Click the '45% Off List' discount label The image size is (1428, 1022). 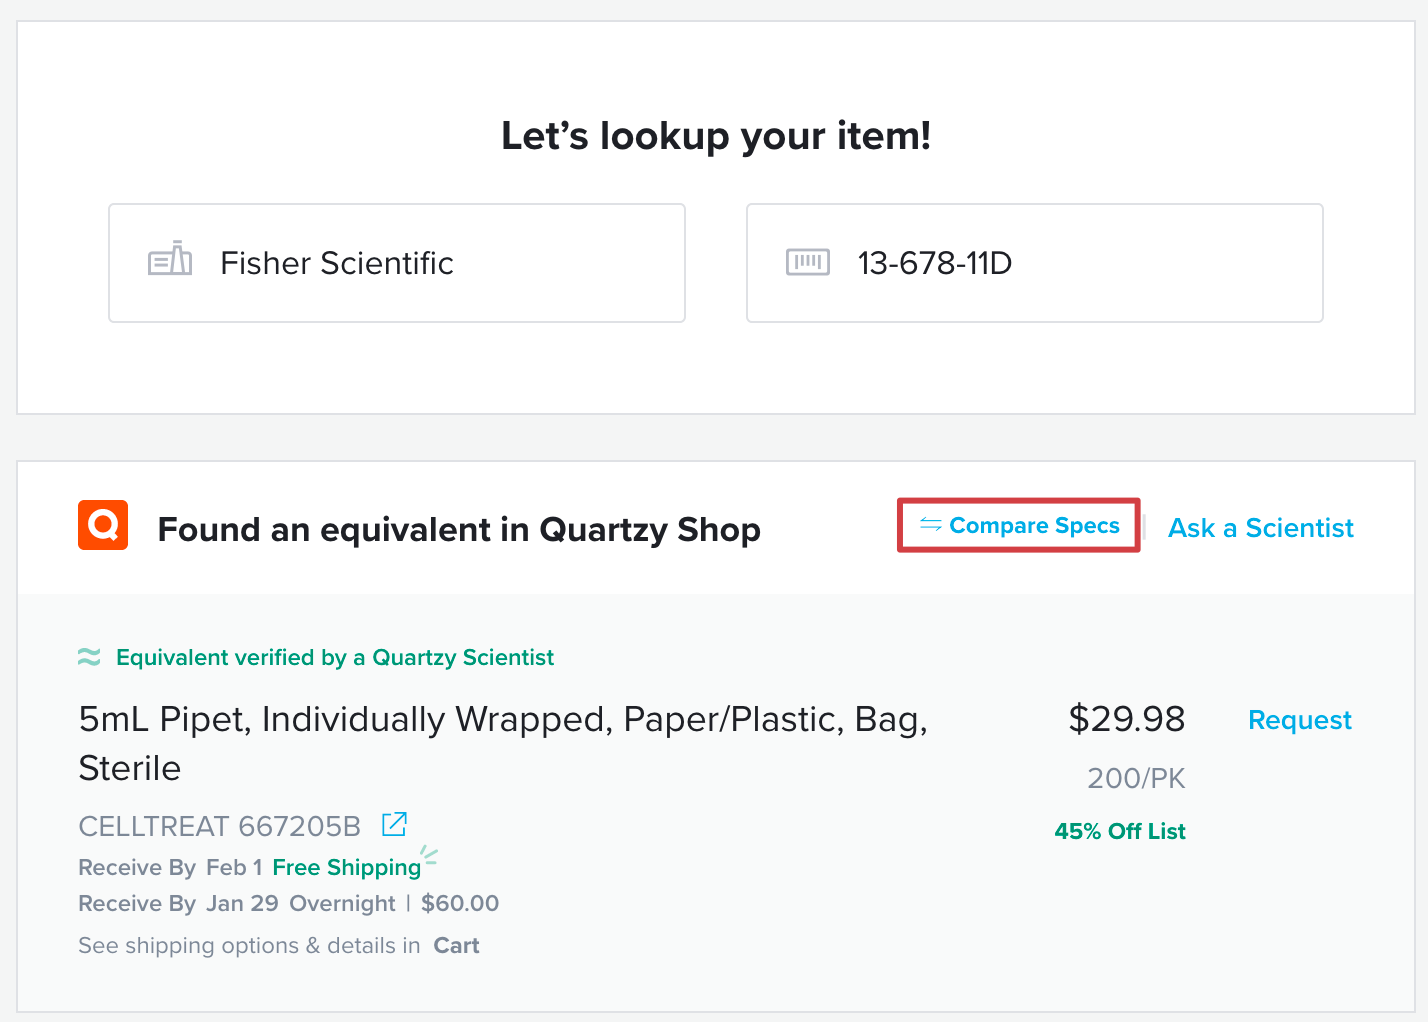(x=1120, y=831)
